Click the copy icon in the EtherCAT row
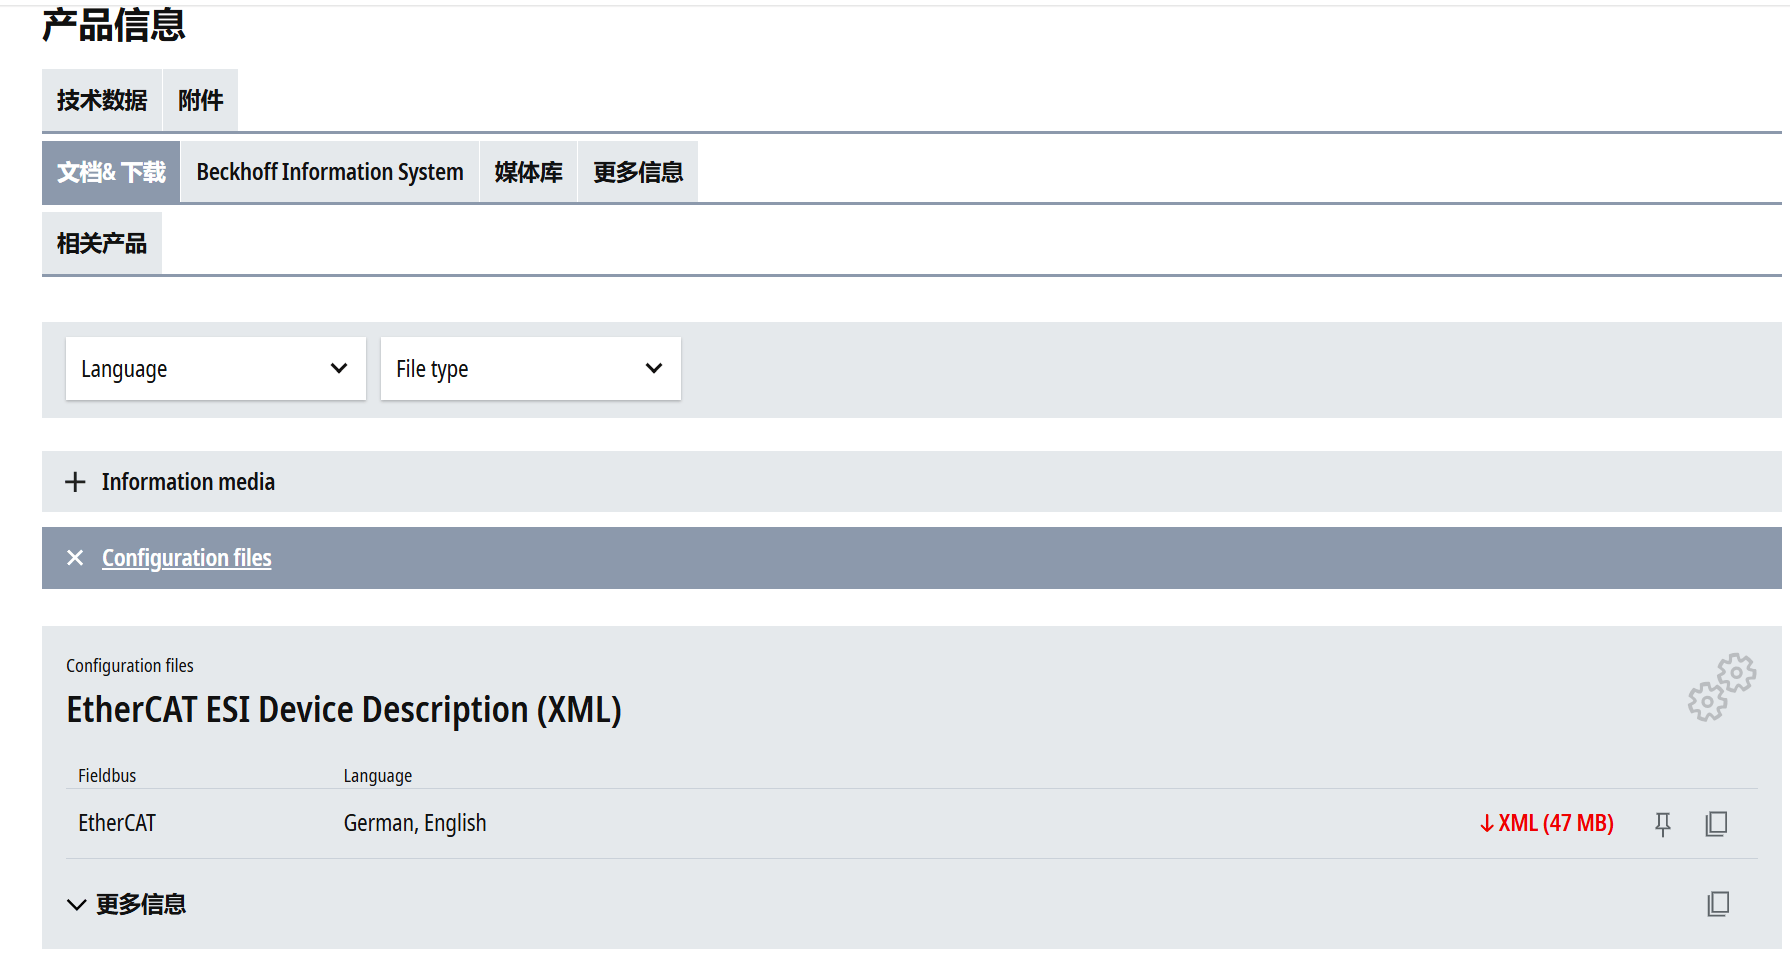Screen dimensions: 1790x953 click(1716, 824)
